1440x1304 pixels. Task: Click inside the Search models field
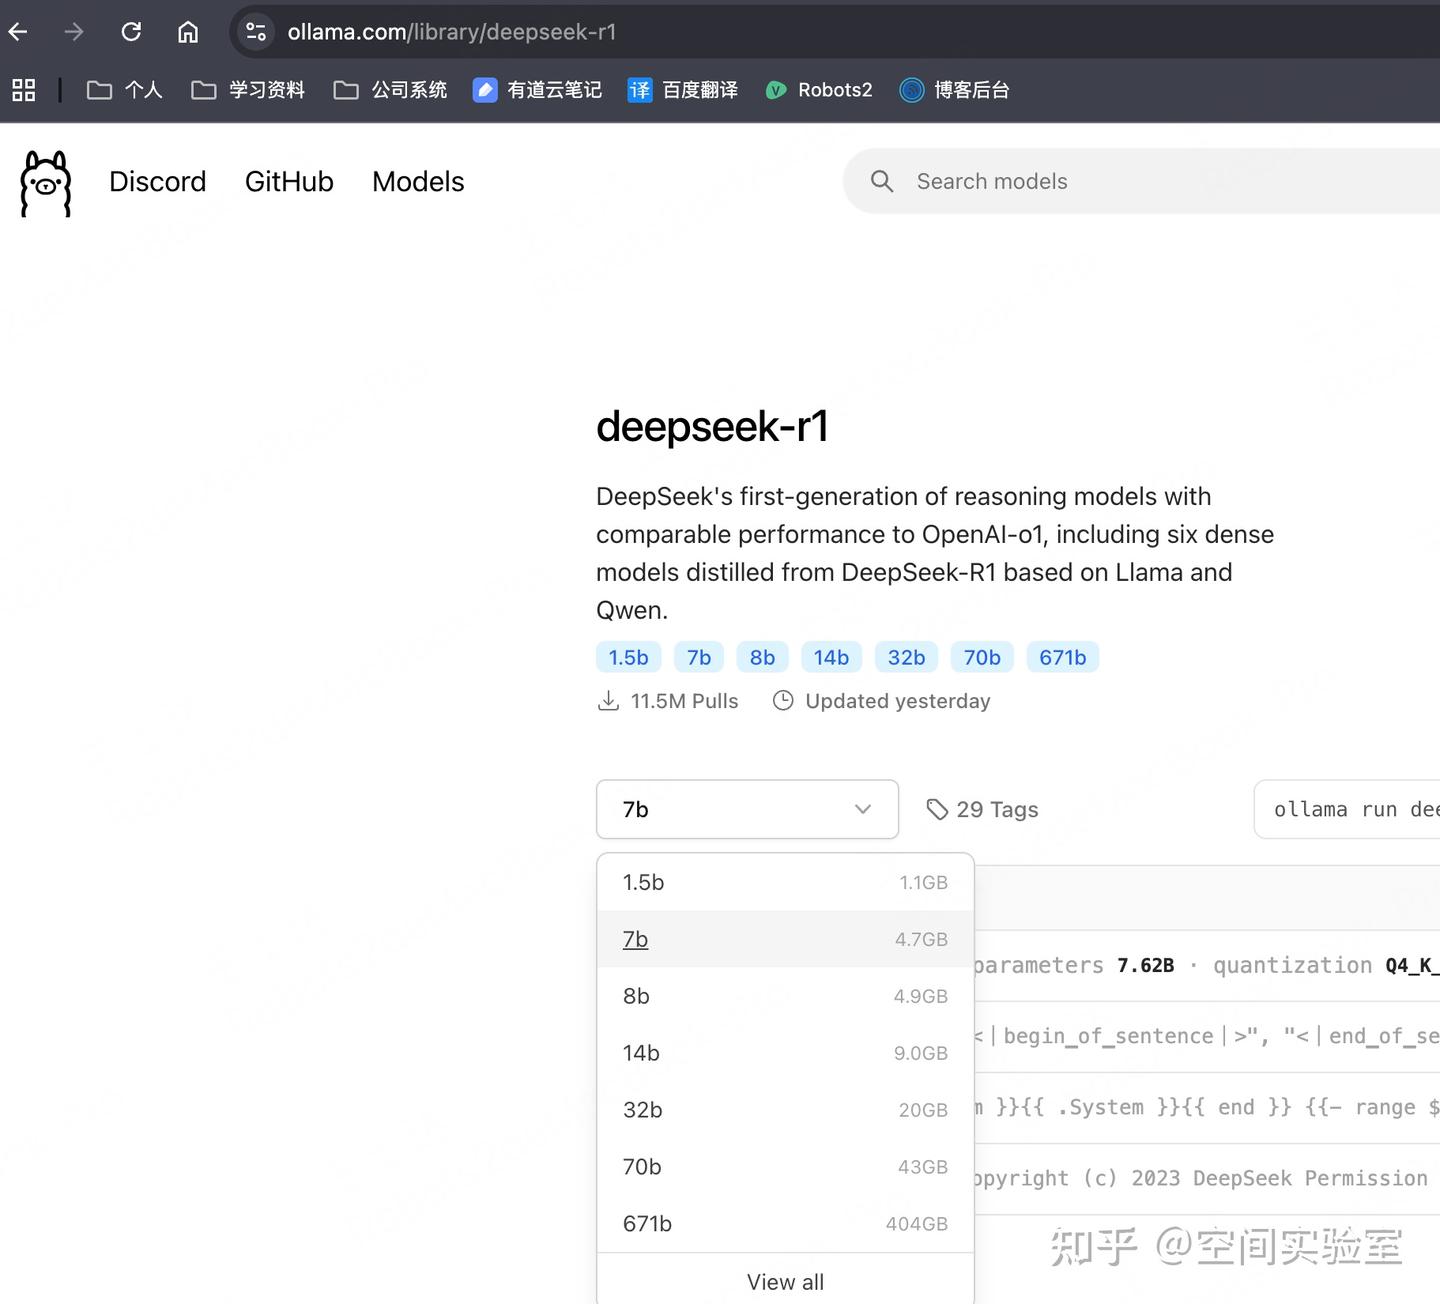pos(1050,181)
